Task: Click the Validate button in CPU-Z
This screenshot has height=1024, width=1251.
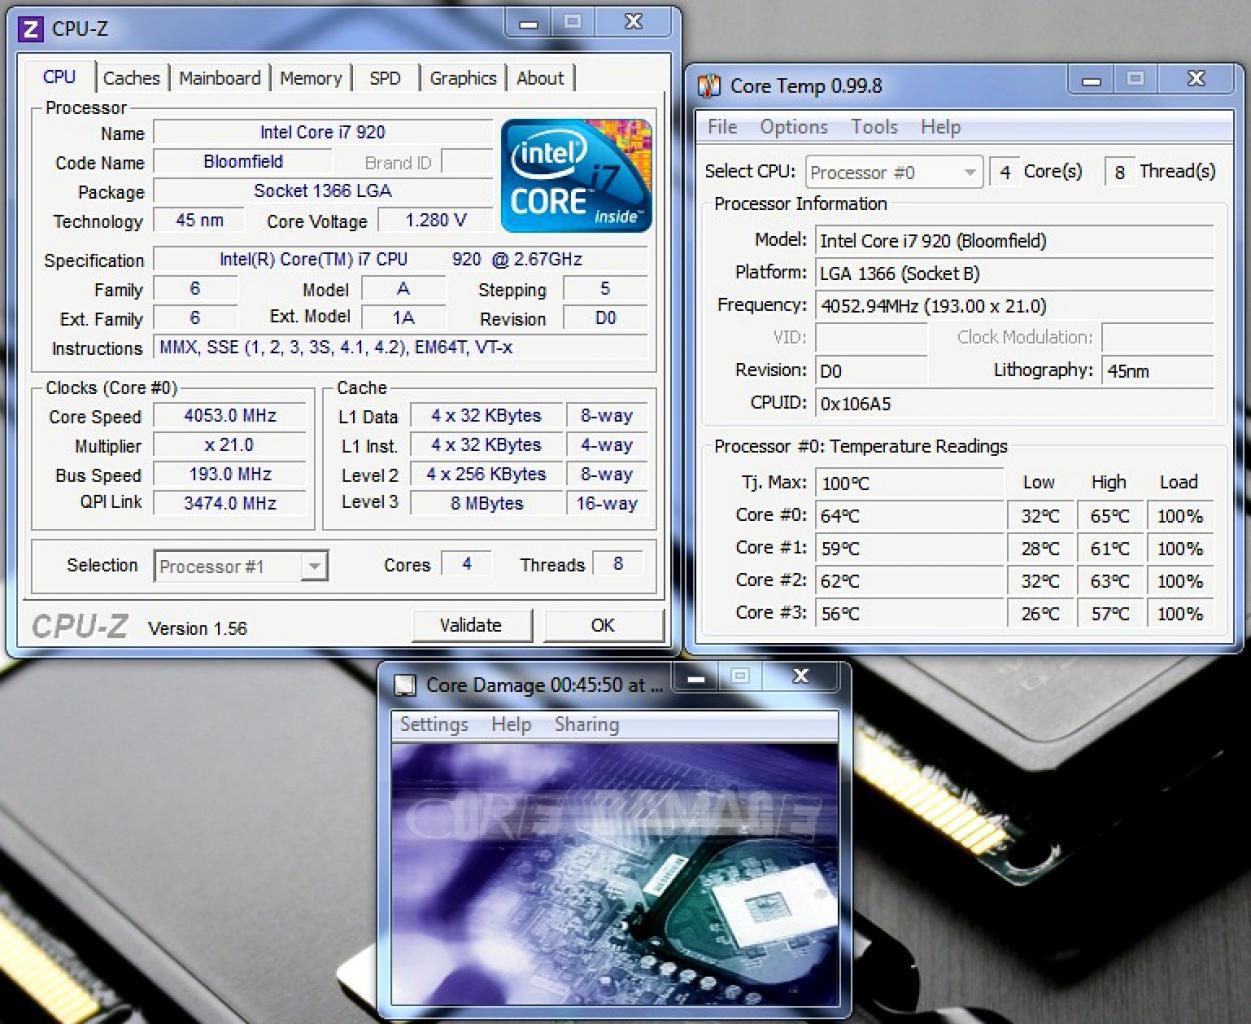Action: point(471,625)
